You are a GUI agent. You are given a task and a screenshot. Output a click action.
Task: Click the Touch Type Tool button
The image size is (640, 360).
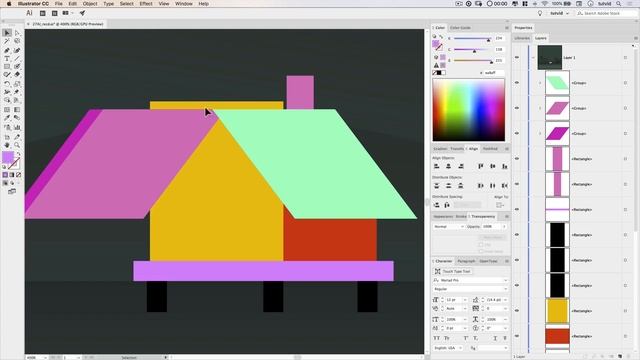coord(453,271)
